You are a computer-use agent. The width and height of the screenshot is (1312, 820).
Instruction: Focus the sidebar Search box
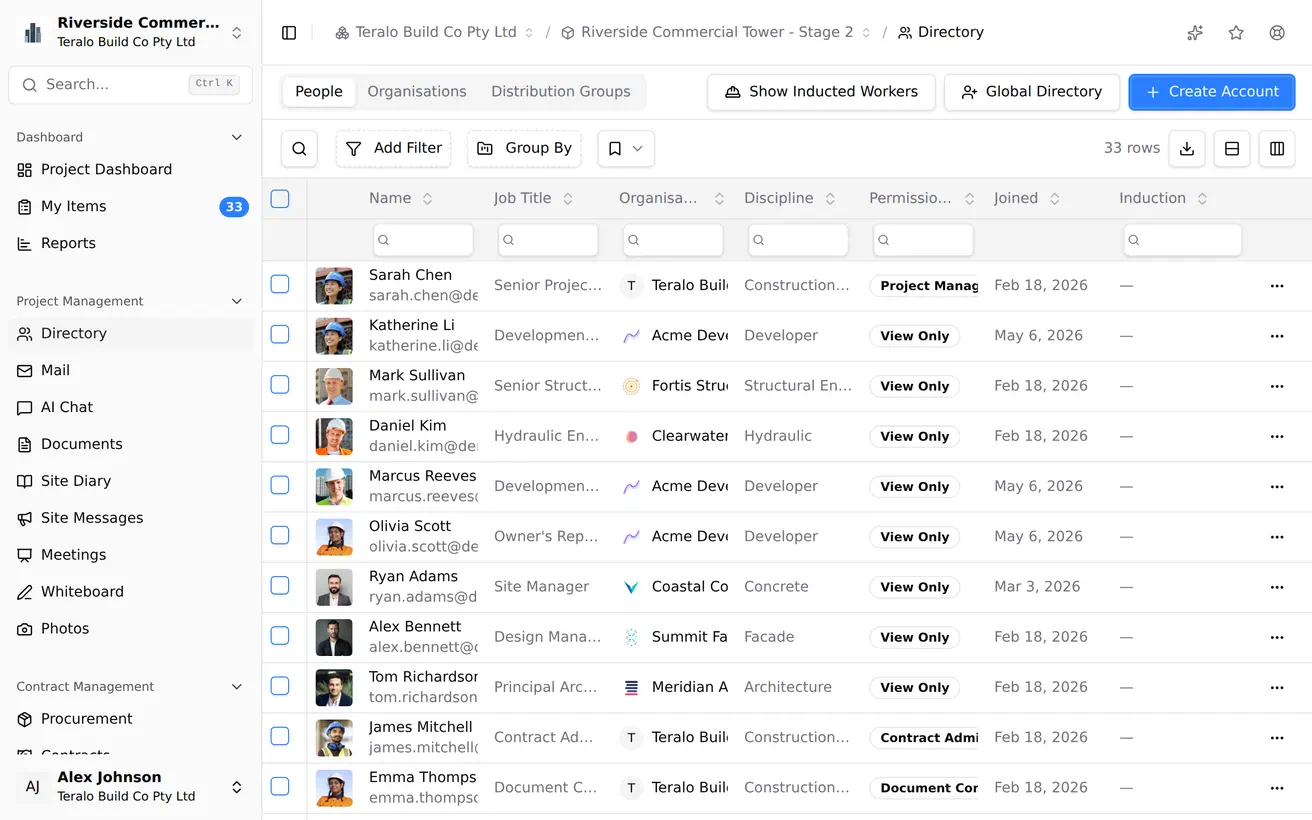point(130,85)
